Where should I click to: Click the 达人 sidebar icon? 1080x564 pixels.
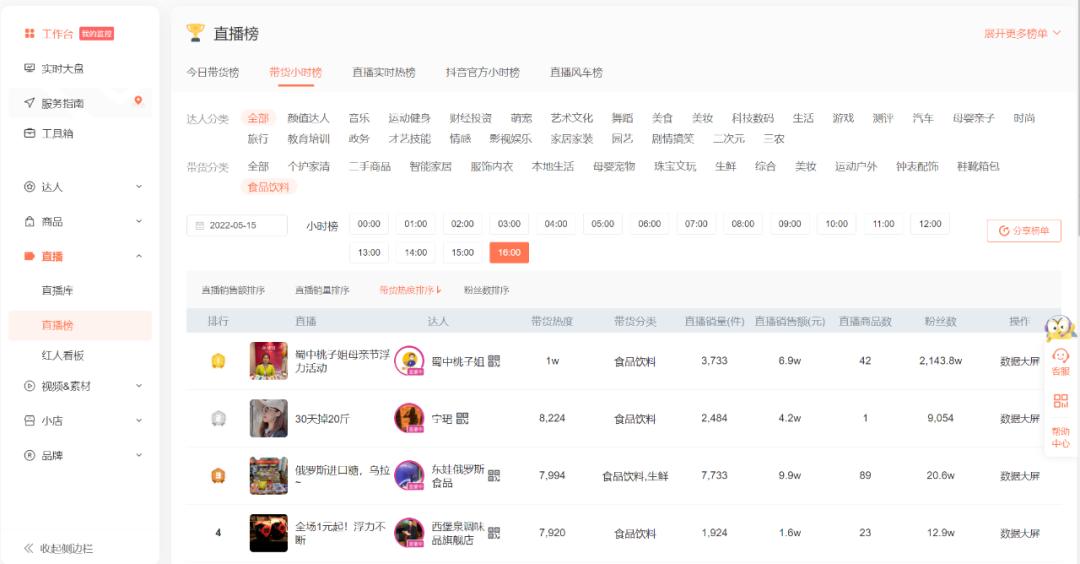(30, 187)
